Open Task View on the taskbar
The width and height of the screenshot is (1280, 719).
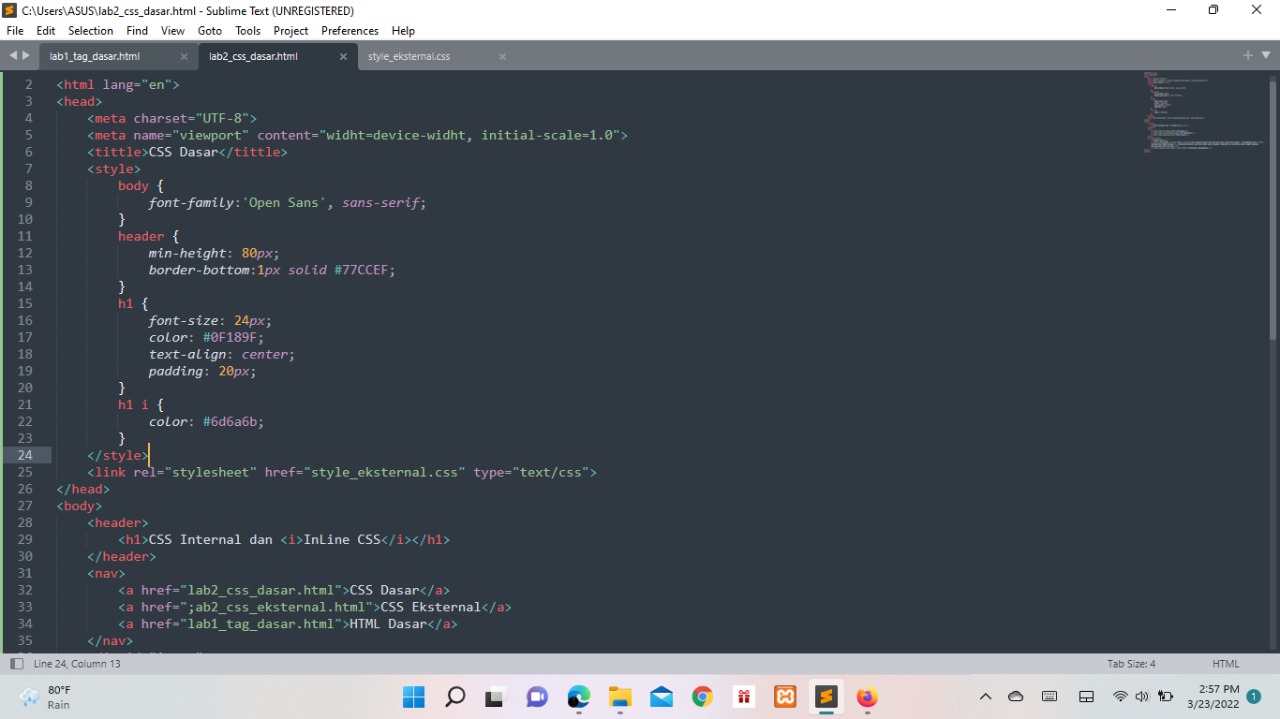click(495, 697)
